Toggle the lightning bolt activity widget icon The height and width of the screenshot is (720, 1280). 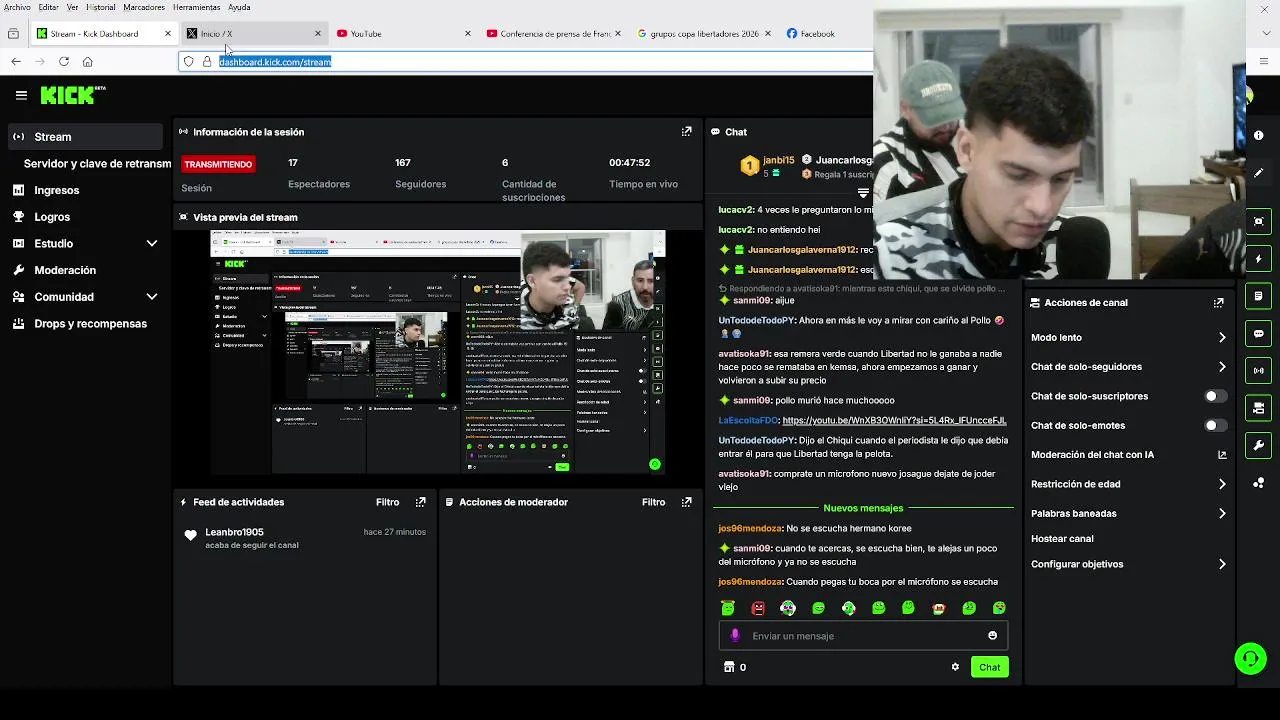tap(1258, 259)
